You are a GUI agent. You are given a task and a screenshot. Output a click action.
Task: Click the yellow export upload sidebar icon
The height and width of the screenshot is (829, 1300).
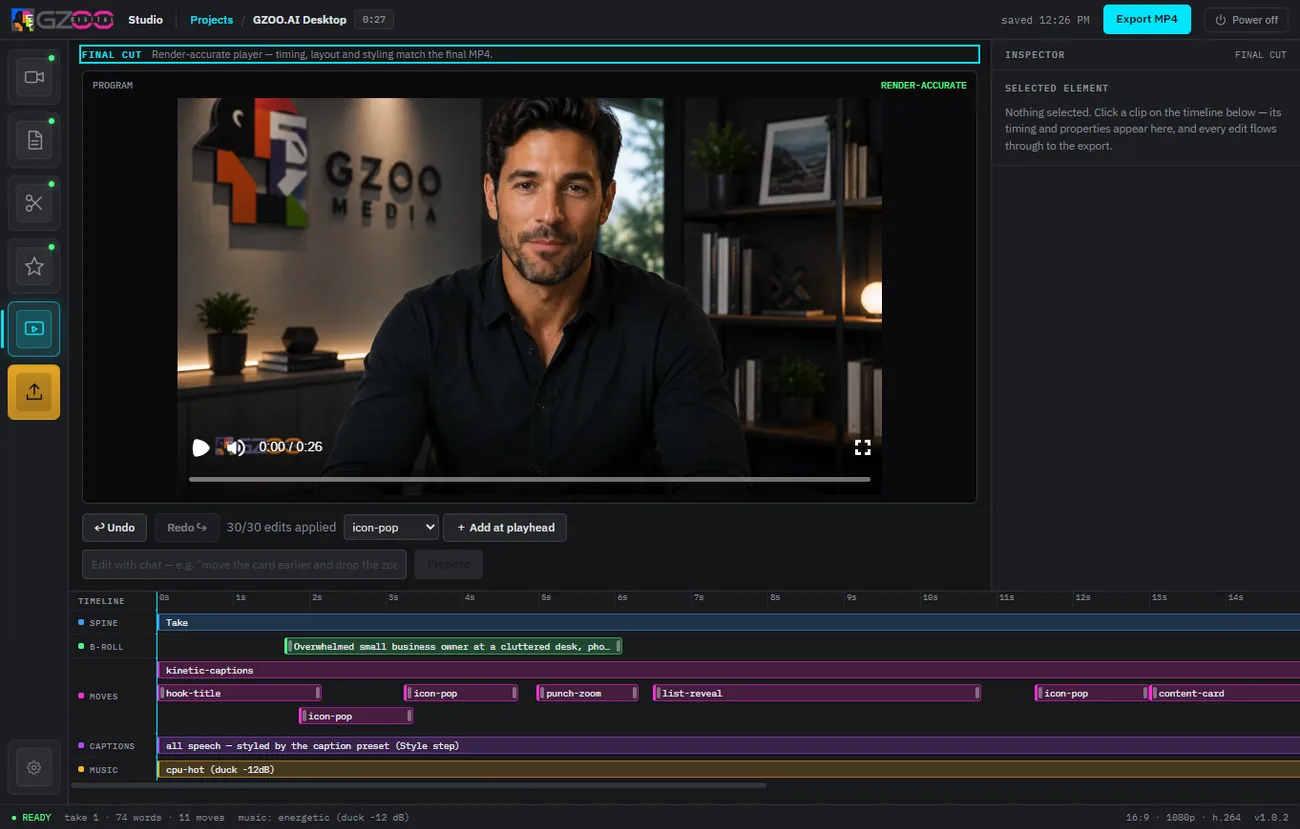[x=34, y=392]
